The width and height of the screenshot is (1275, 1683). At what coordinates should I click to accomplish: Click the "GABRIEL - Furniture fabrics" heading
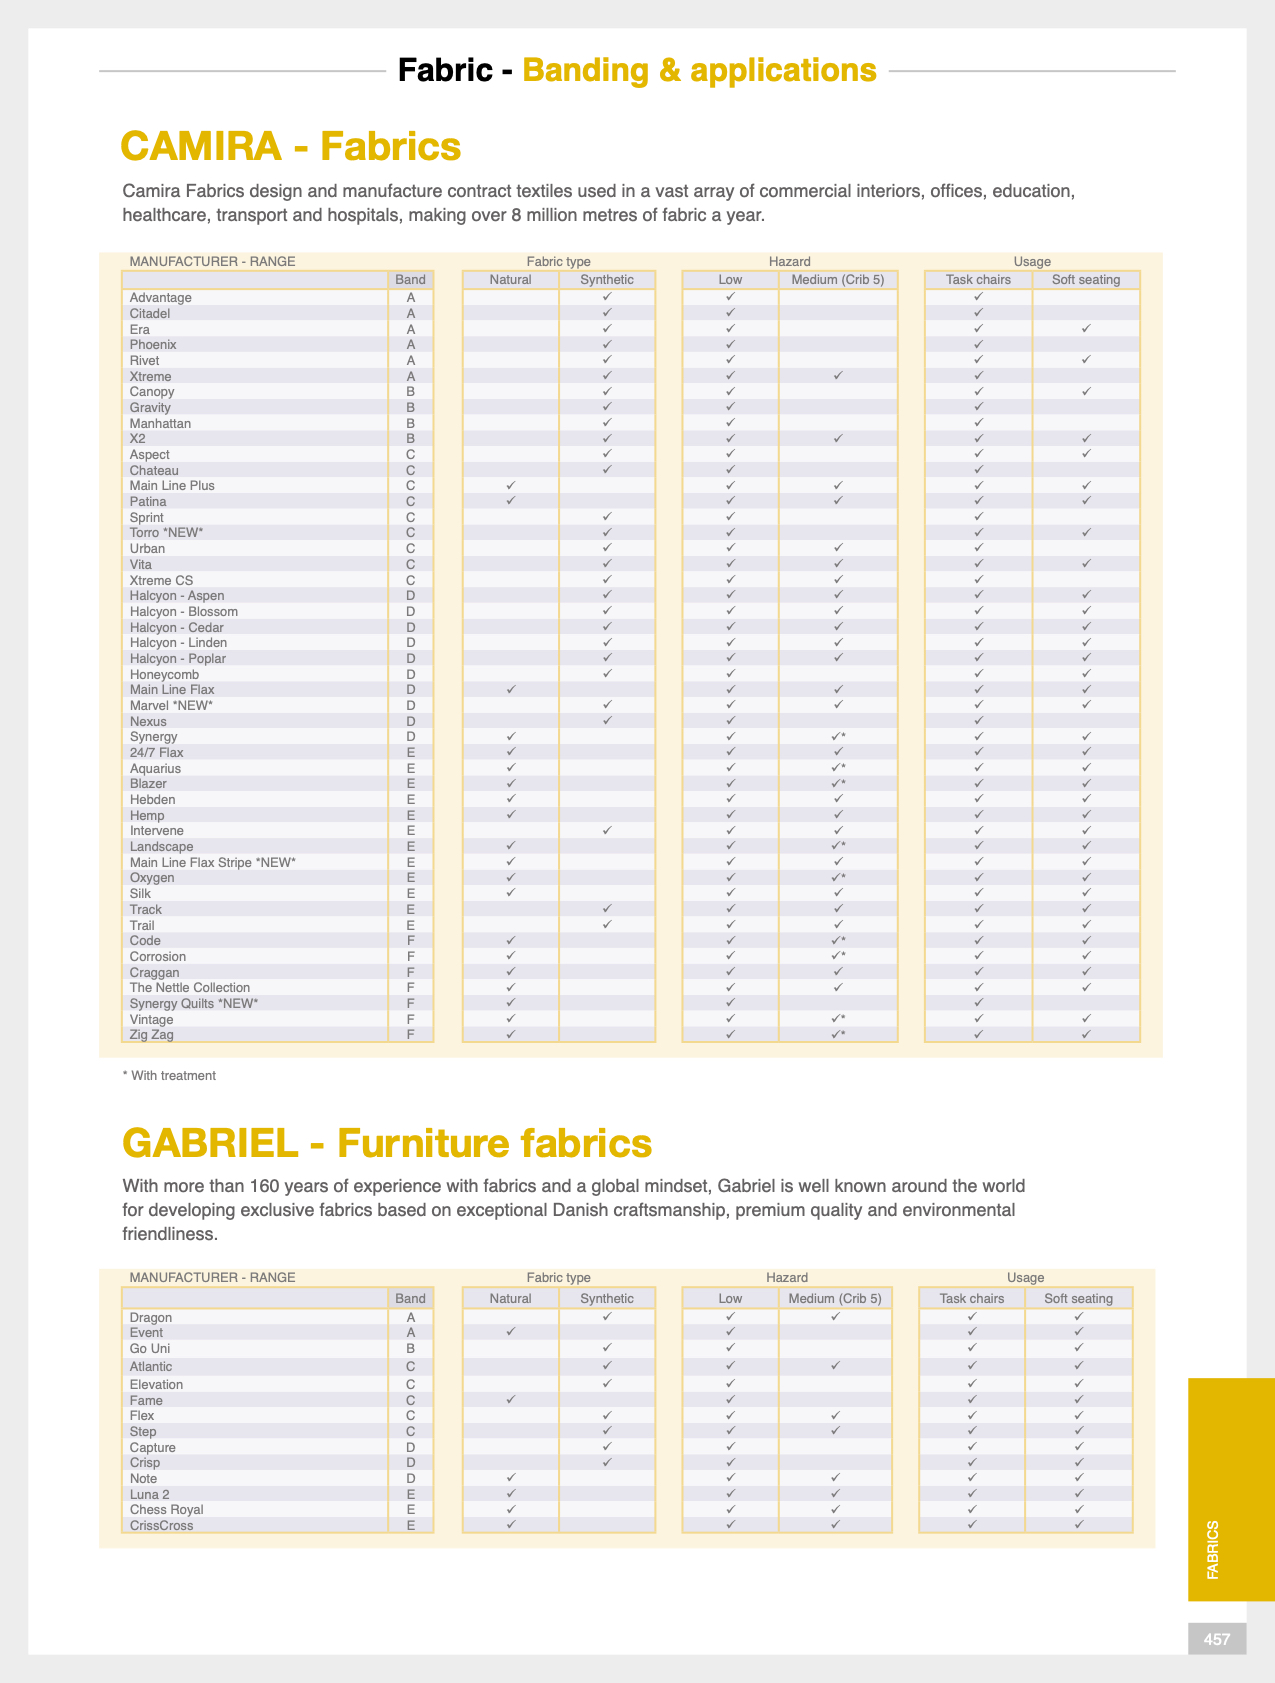[386, 1142]
